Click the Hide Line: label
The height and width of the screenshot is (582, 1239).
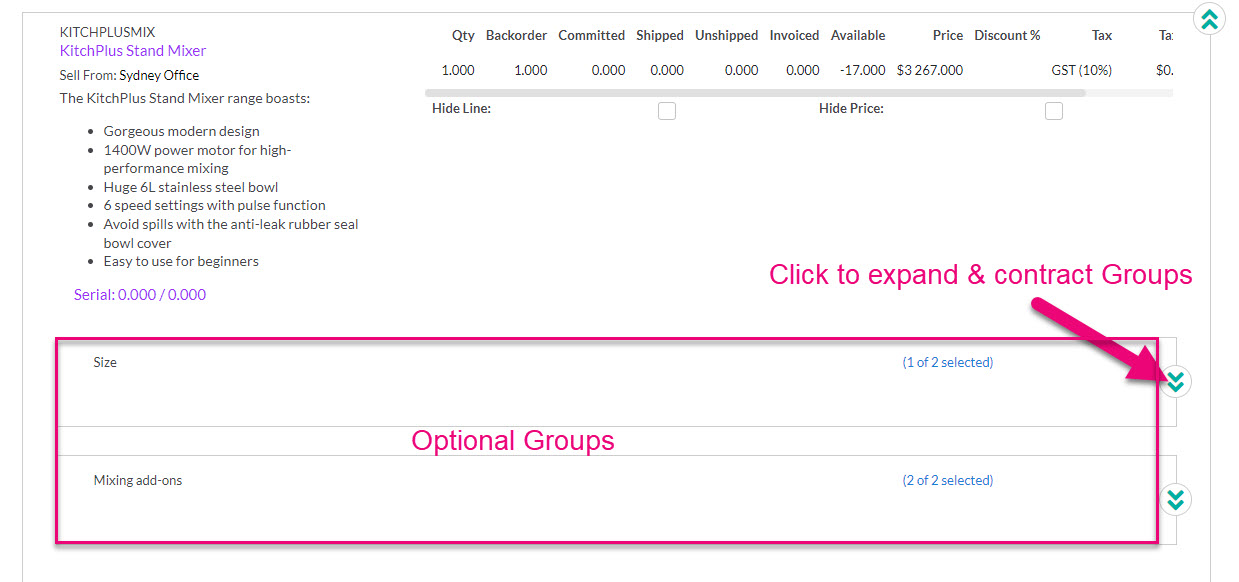[461, 108]
